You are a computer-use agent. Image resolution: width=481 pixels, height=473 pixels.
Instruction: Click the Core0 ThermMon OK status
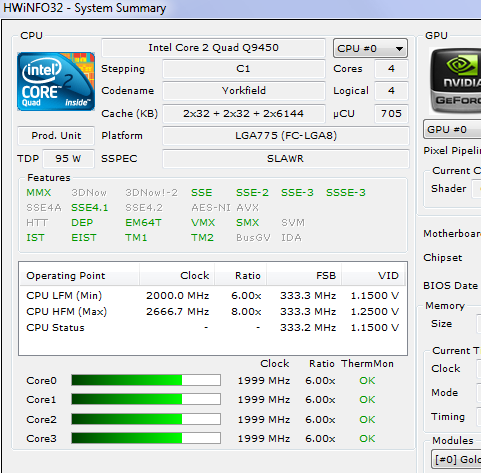367,381
